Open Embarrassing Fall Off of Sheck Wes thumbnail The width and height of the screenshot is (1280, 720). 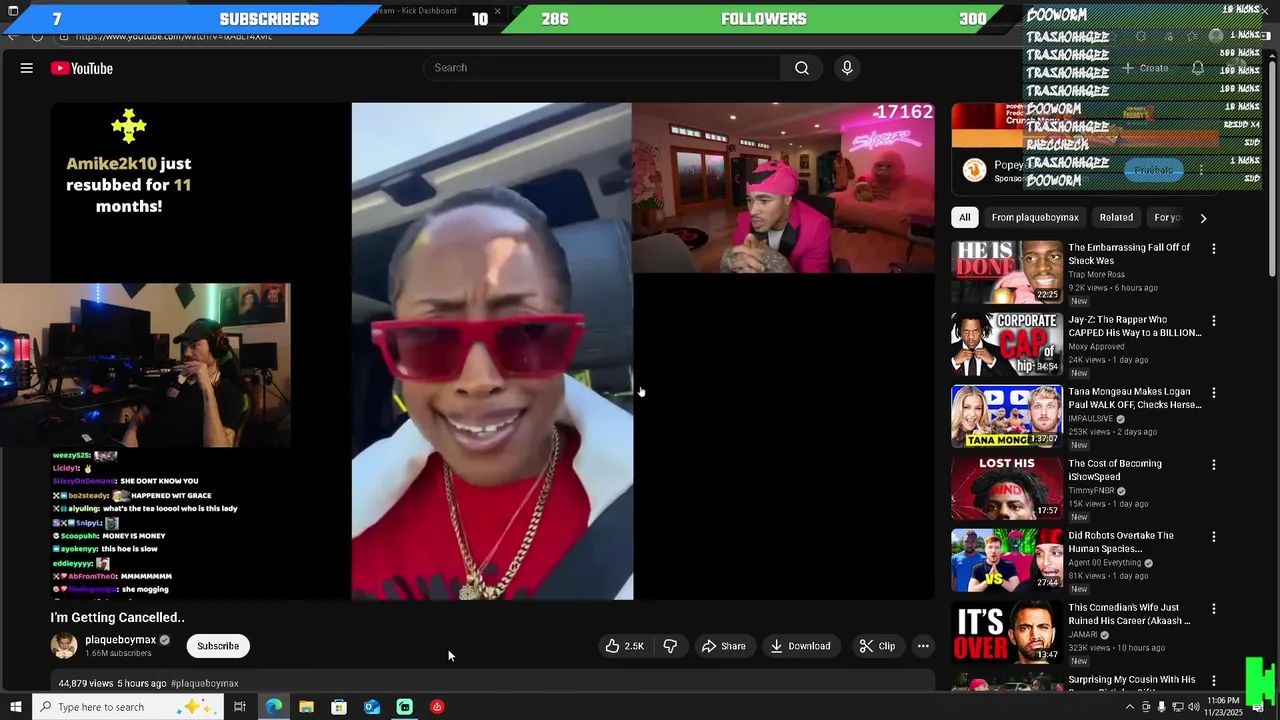(x=1006, y=272)
